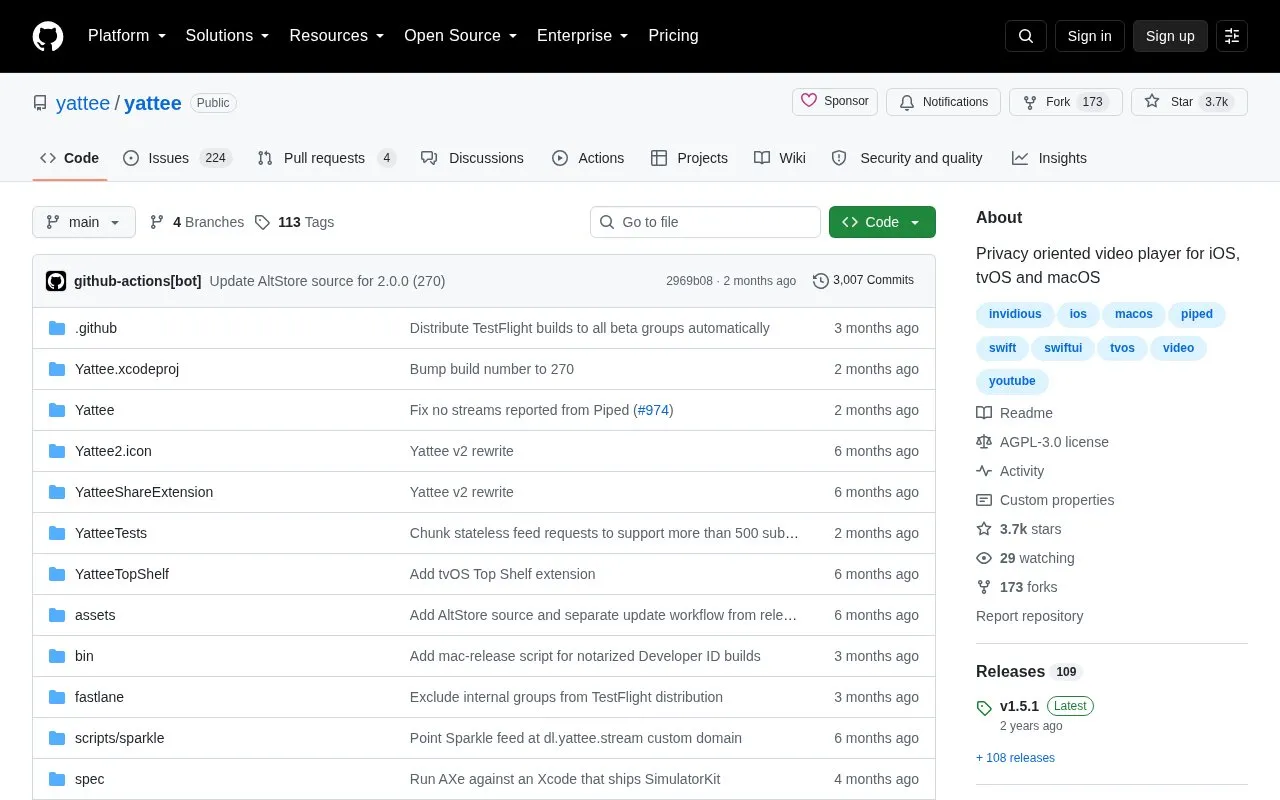Screen dimensions: 1280x800
Task: Switch to the Issues tab
Action: pyautogui.click(x=177, y=158)
